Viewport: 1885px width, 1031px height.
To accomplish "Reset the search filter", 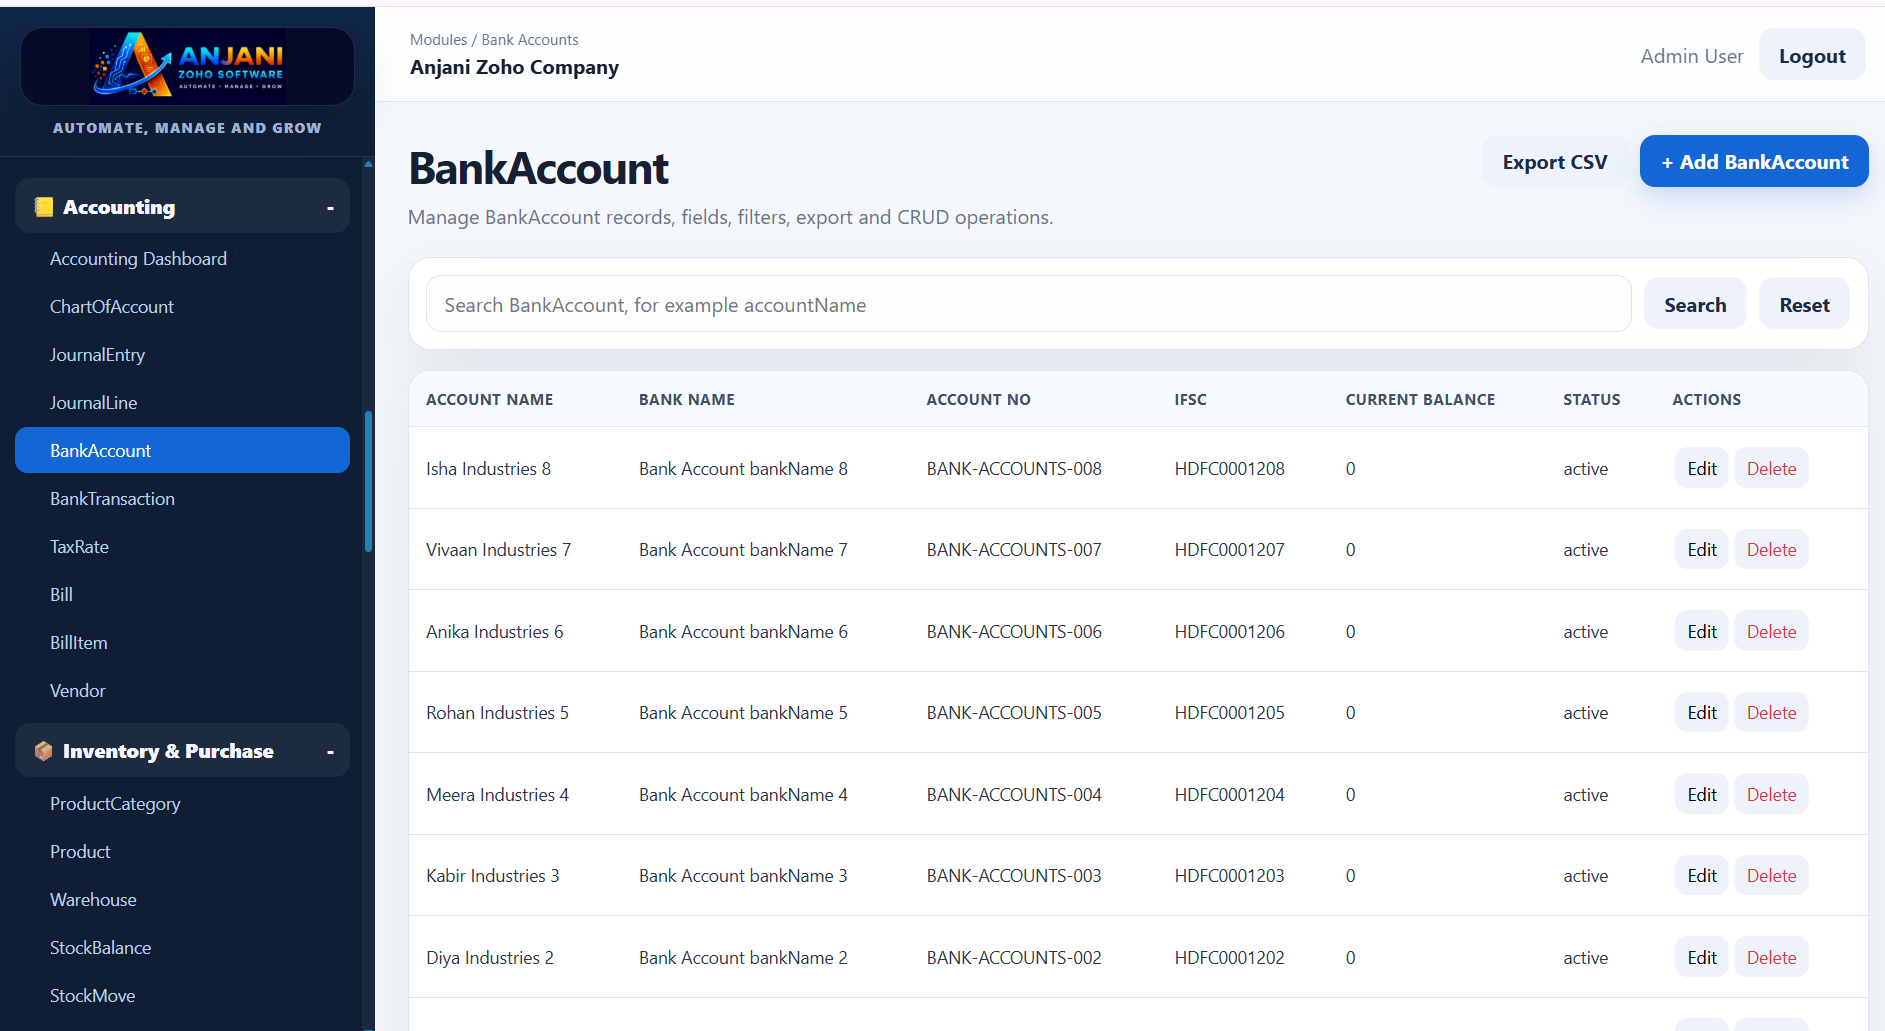I will tap(1804, 305).
